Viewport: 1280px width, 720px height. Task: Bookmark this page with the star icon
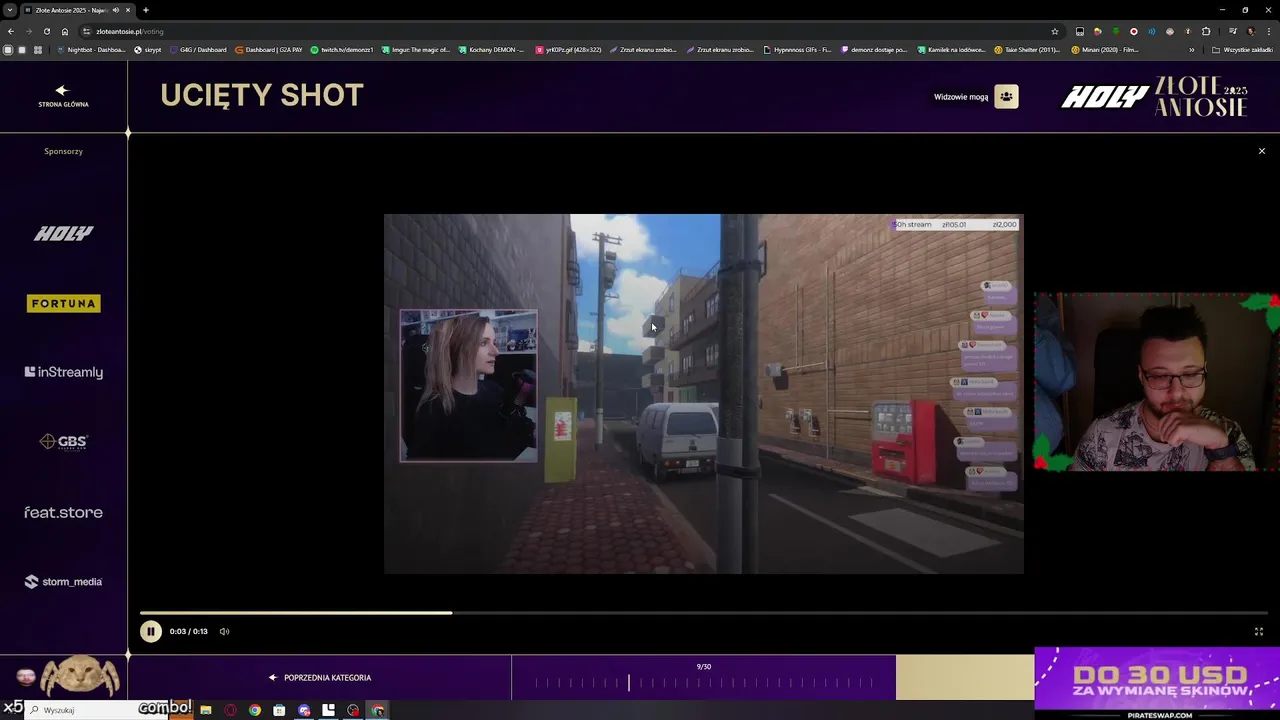tap(1055, 31)
